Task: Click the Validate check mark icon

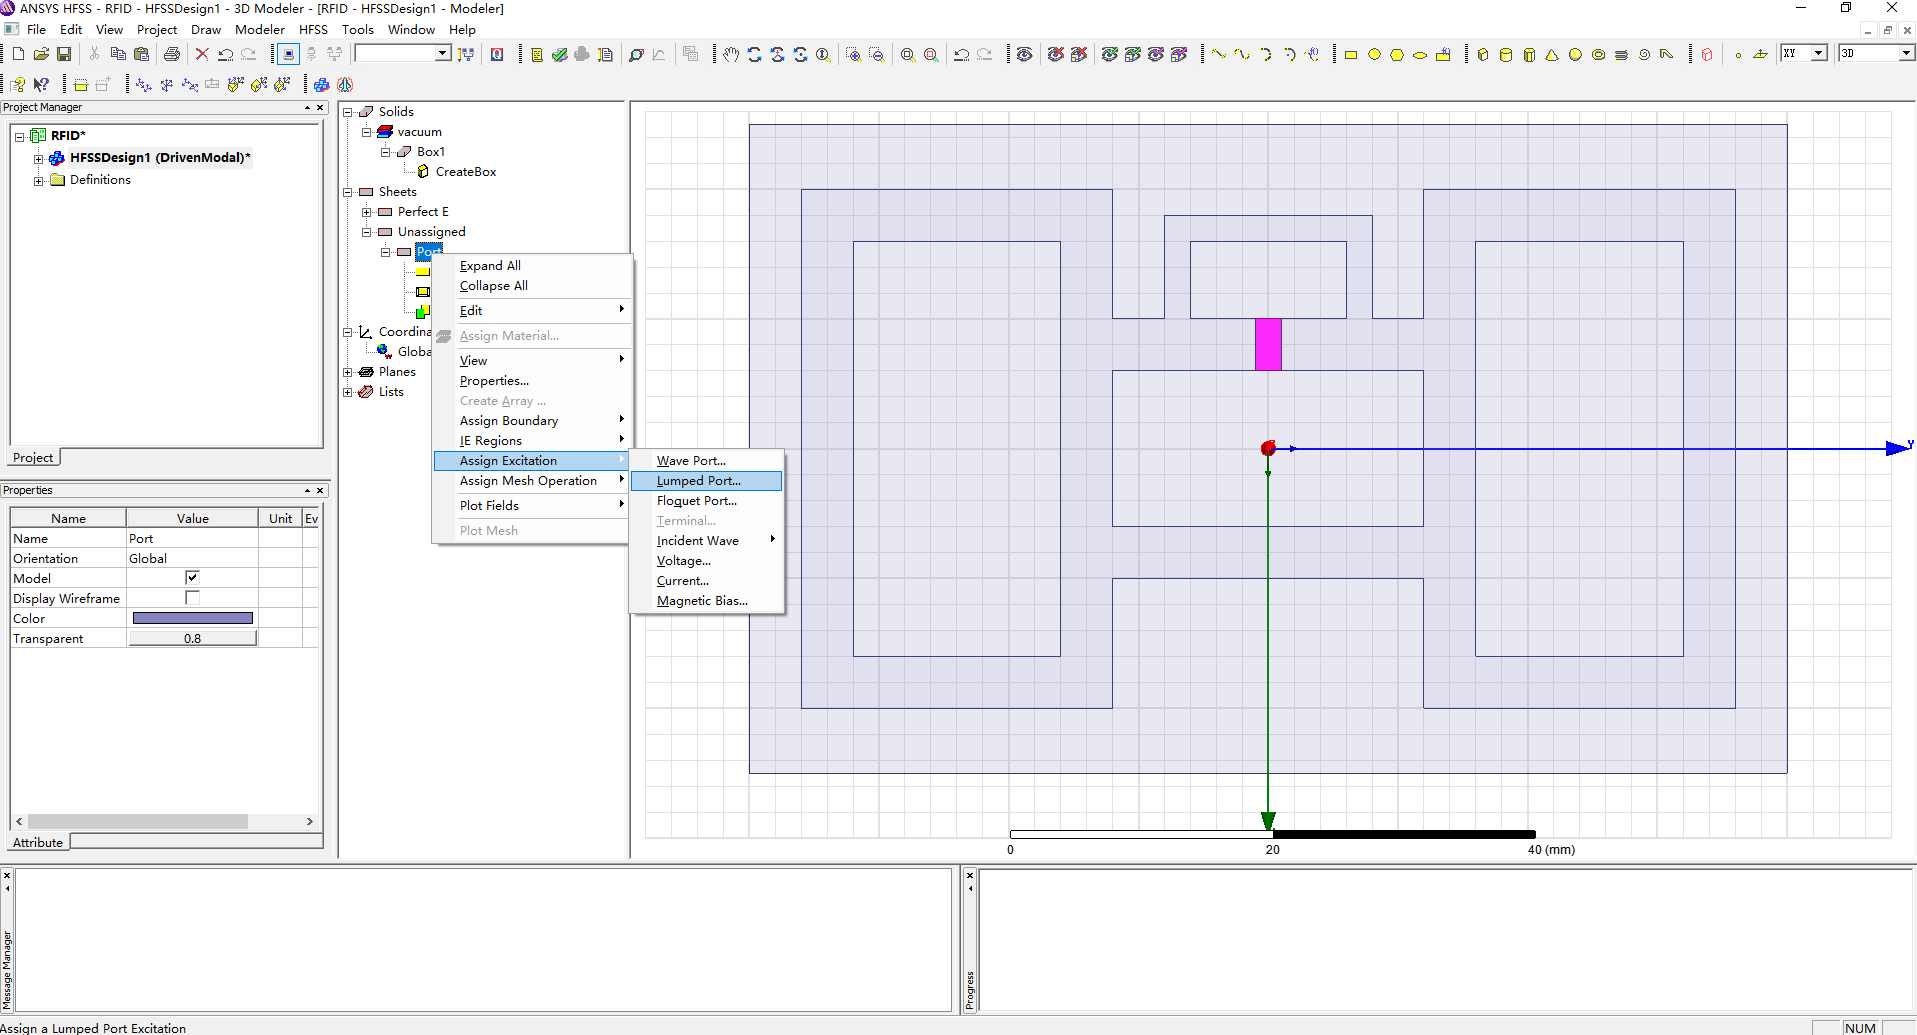Action: click(x=560, y=55)
